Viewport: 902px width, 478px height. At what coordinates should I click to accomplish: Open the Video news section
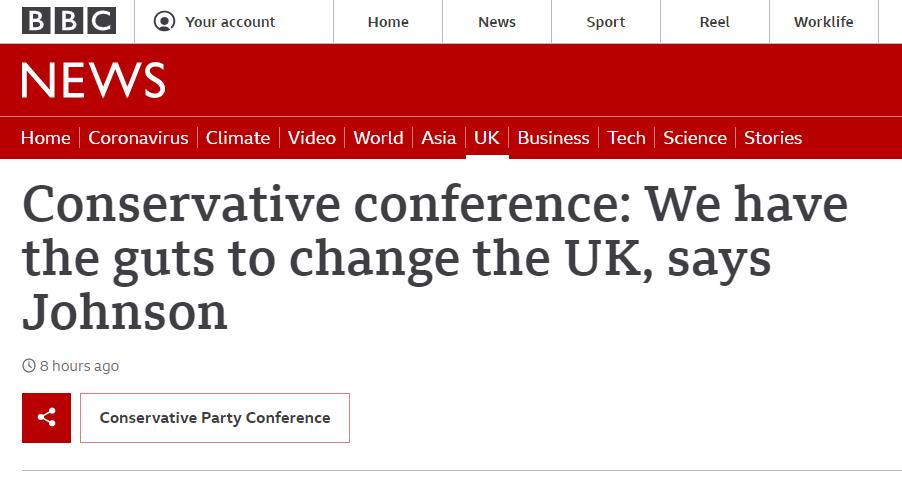312,138
